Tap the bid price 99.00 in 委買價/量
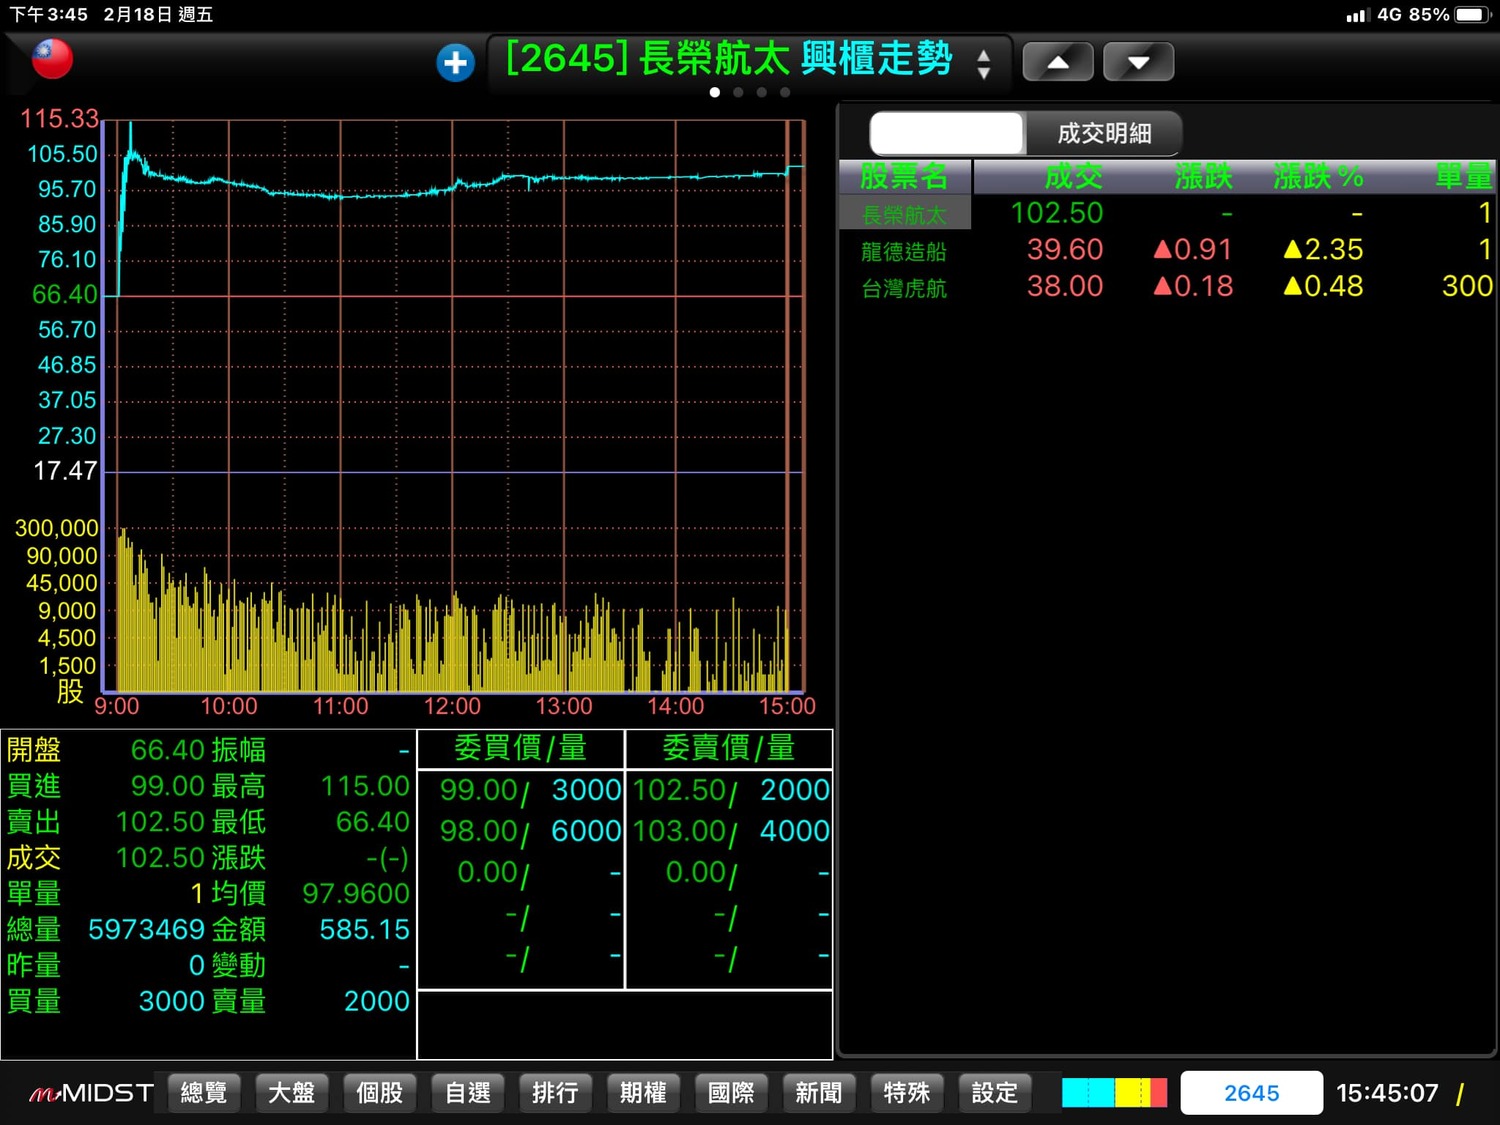This screenshot has height=1125, width=1500. coord(480,790)
